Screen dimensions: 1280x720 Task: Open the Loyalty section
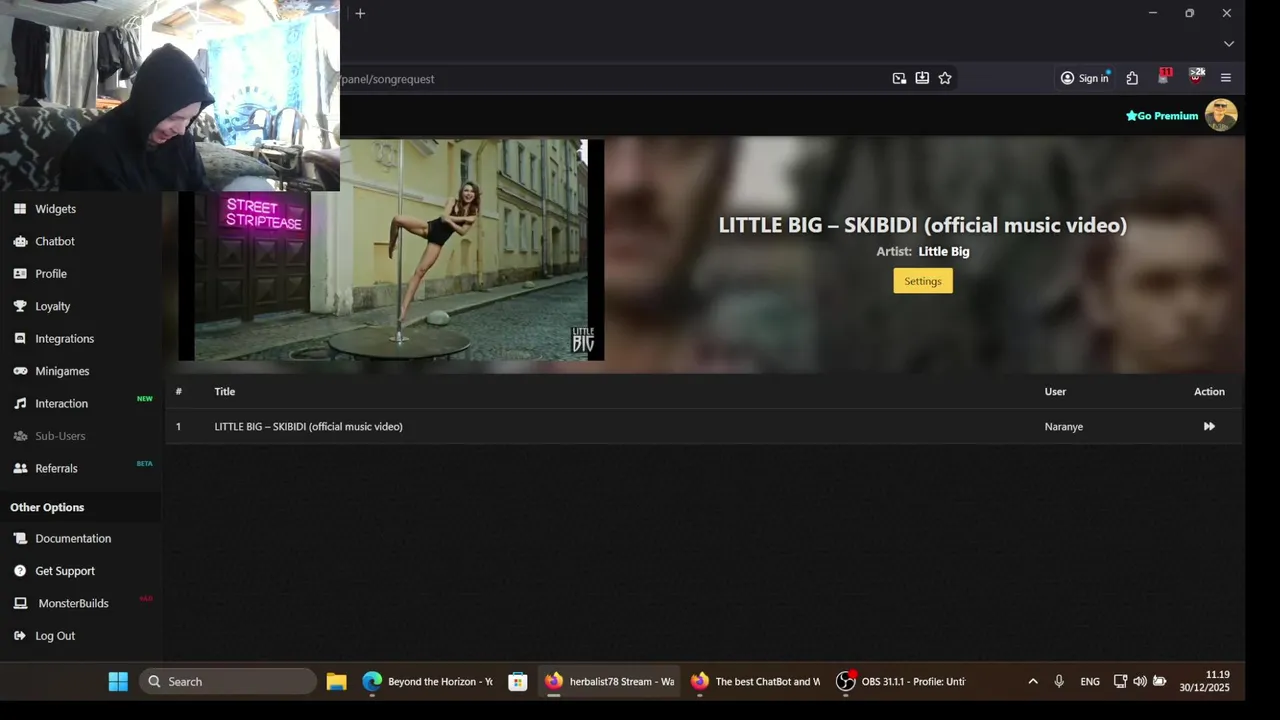pos(52,306)
